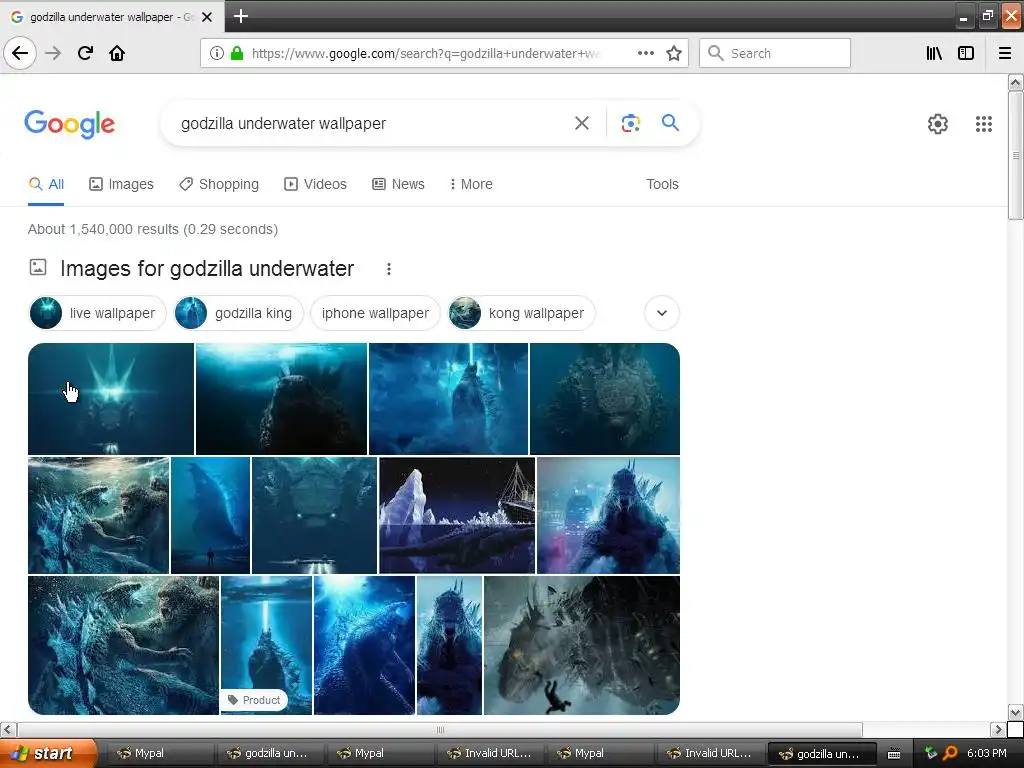Search by image with Google Lens icon
Image resolution: width=1024 pixels, height=768 pixels.
click(630, 123)
